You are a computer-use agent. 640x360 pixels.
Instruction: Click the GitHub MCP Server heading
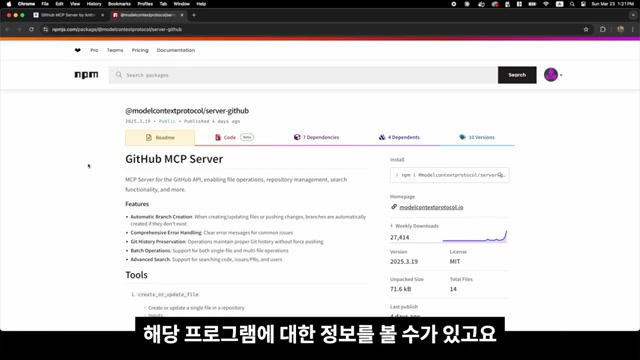(x=174, y=159)
